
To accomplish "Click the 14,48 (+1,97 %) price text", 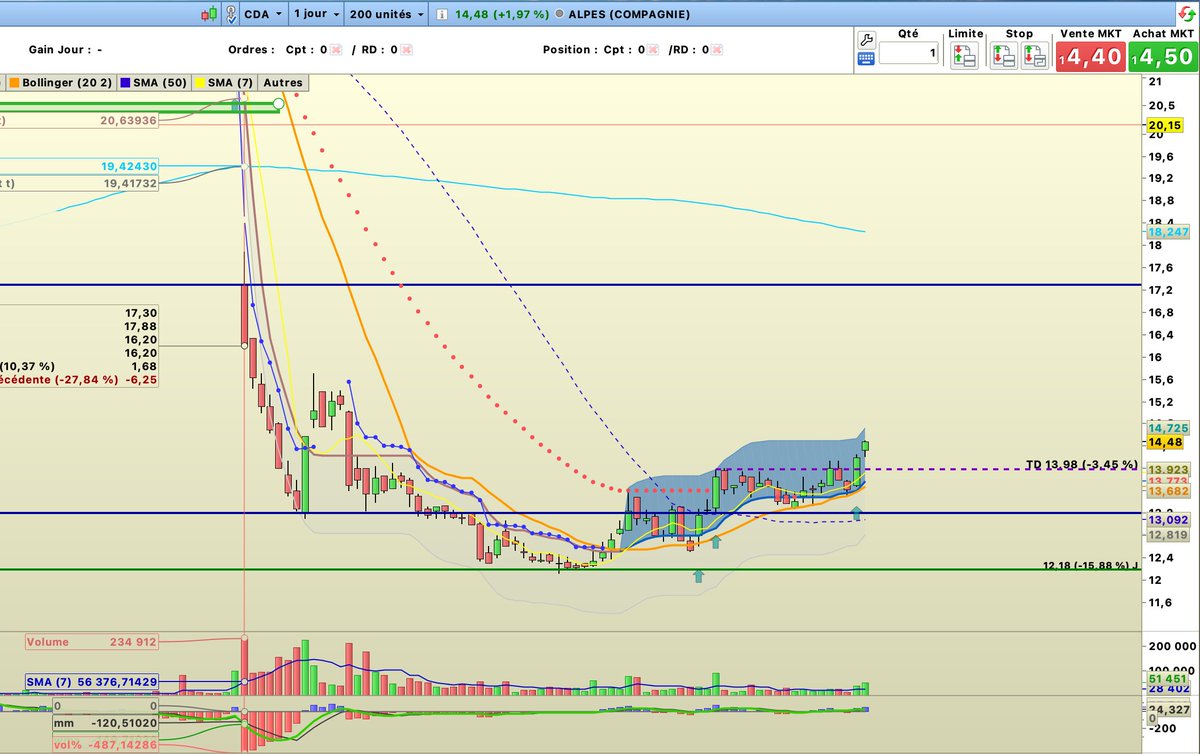I will [500, 15].
